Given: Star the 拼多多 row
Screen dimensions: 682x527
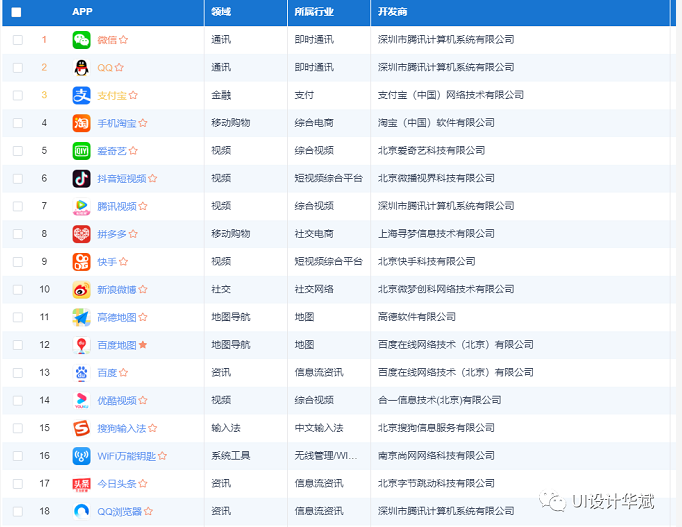Looking at the screenshot, I should pos(133,234).
